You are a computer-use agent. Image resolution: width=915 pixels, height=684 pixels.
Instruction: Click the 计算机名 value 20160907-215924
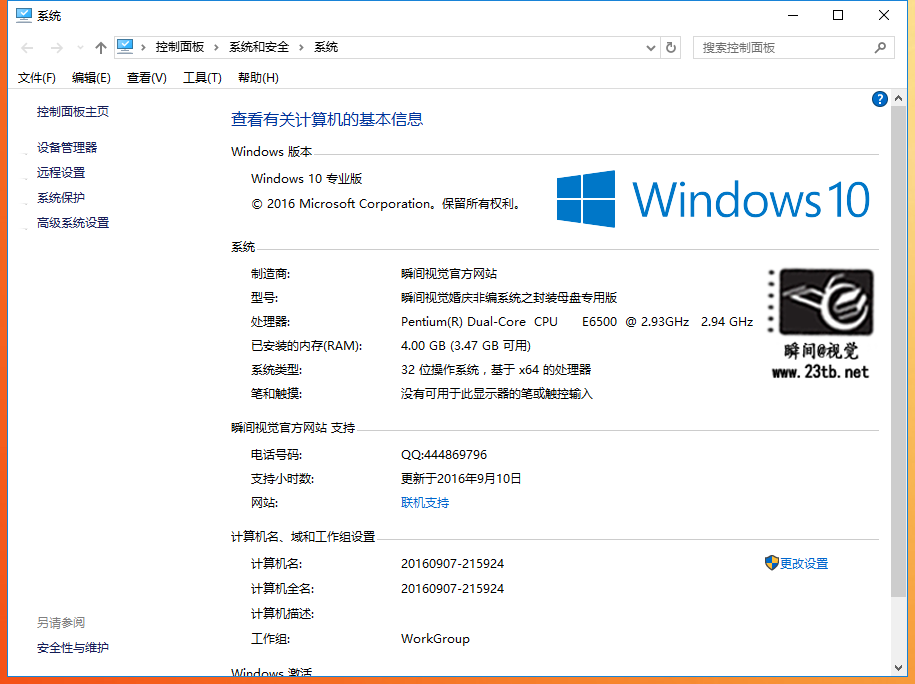pos(453,564)
